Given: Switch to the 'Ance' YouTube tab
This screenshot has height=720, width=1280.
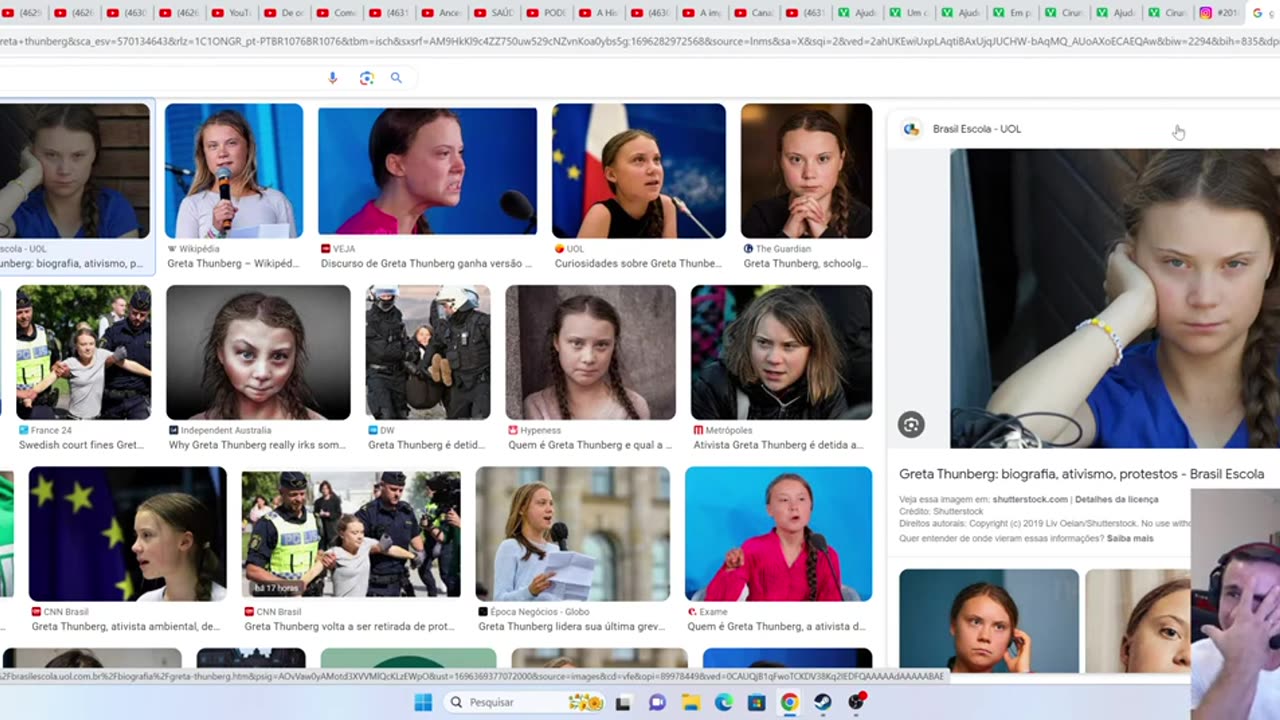Looking at the screenshot, I should tap(442, 13).
